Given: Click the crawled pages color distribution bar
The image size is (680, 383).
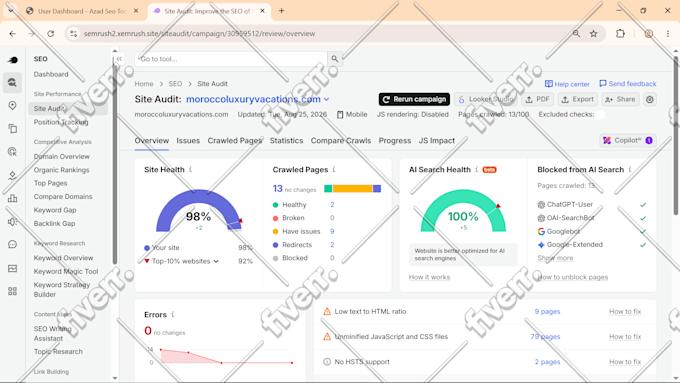Looking at the screenshot, I should point(353,188).
